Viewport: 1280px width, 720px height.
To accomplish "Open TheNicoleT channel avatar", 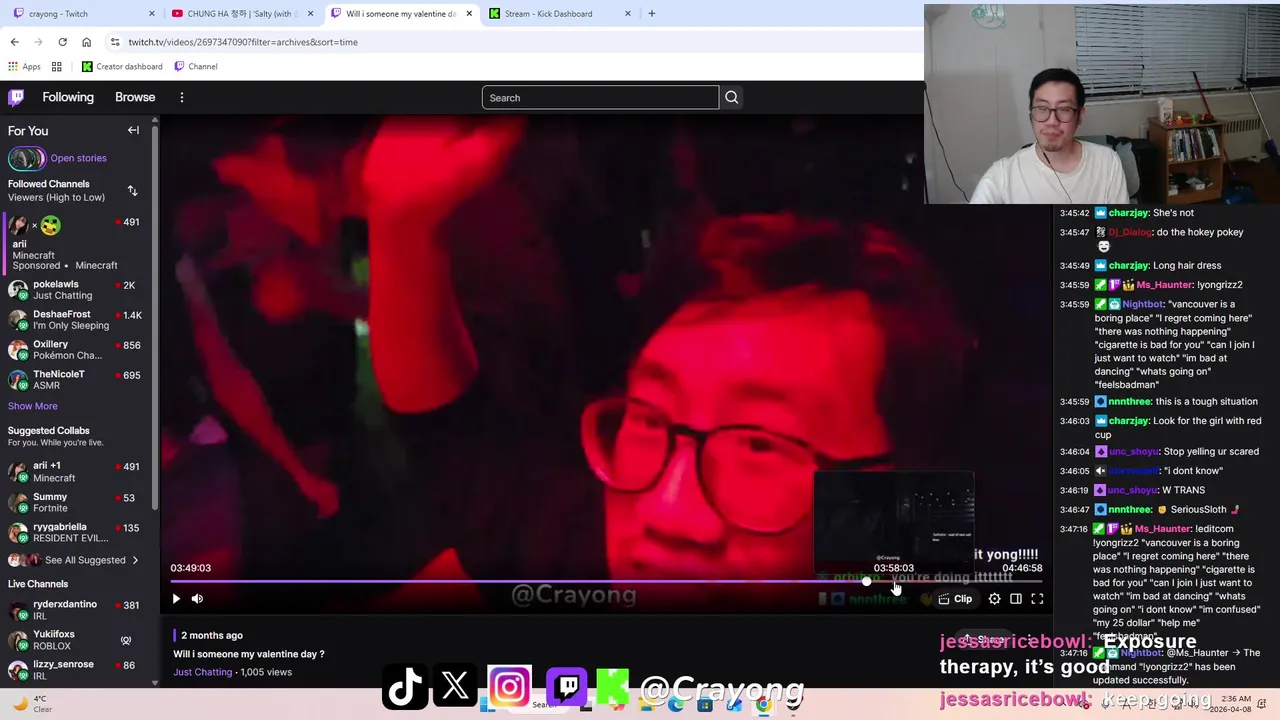I will tap(17, 380).
